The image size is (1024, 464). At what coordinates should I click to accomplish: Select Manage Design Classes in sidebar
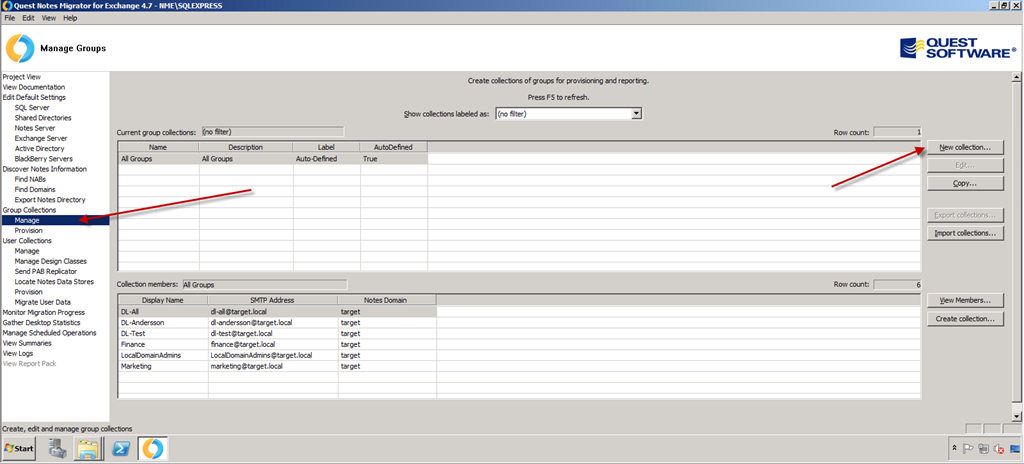pos(50,261)
